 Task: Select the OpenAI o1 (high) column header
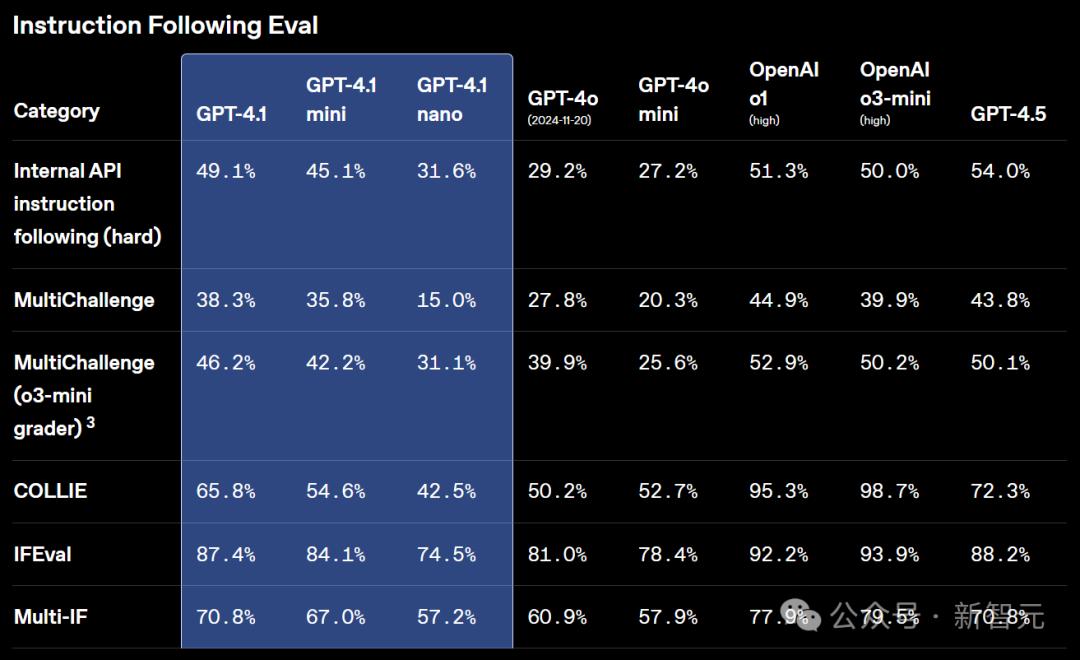(784, 92)
